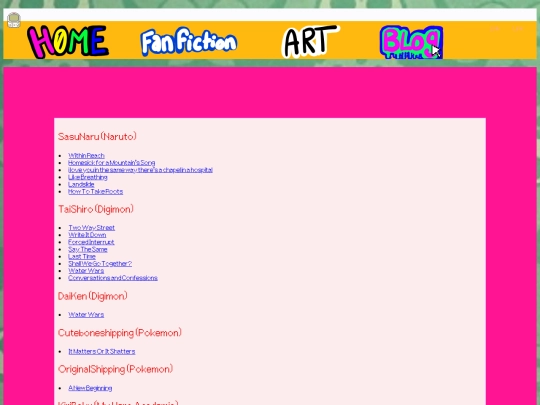Viewport: 540px width, 405px height.
Task: Click the Cuteboneshipping (Pokemon) heading
Action: (120, 333)
